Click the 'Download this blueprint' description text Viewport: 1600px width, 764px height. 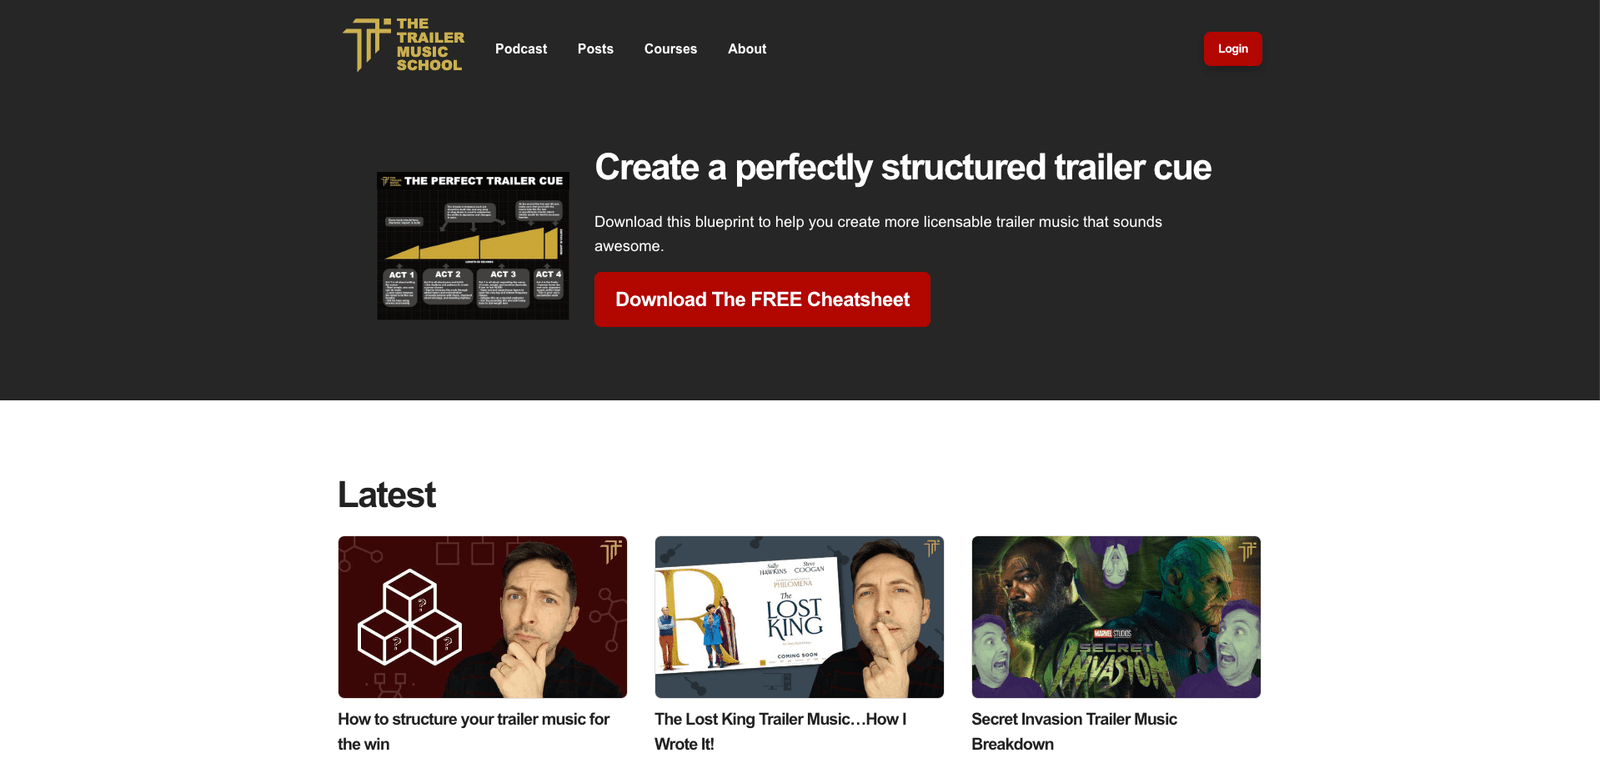tap(878, 234)
